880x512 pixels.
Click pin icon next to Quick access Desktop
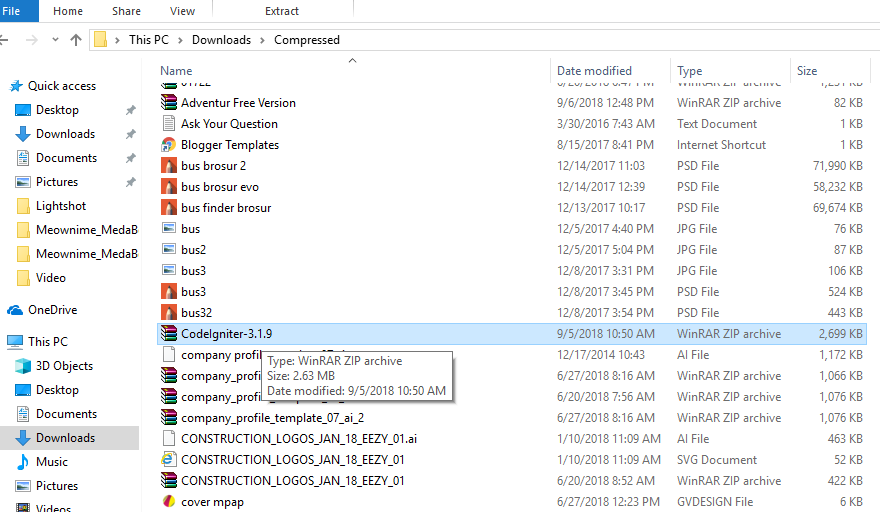[x=131, y=110]
